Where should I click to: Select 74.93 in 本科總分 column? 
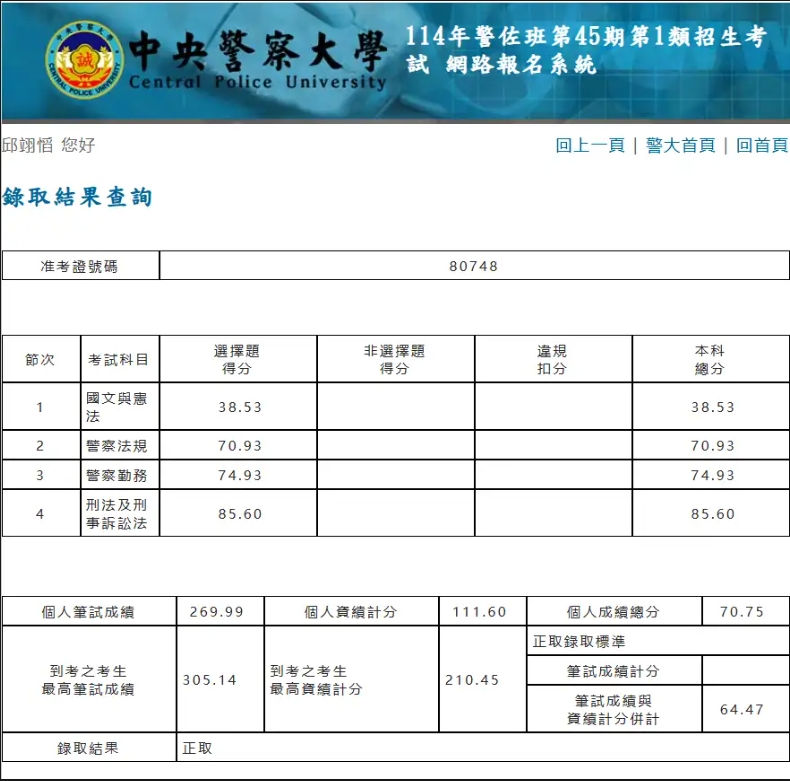point(713,475)
